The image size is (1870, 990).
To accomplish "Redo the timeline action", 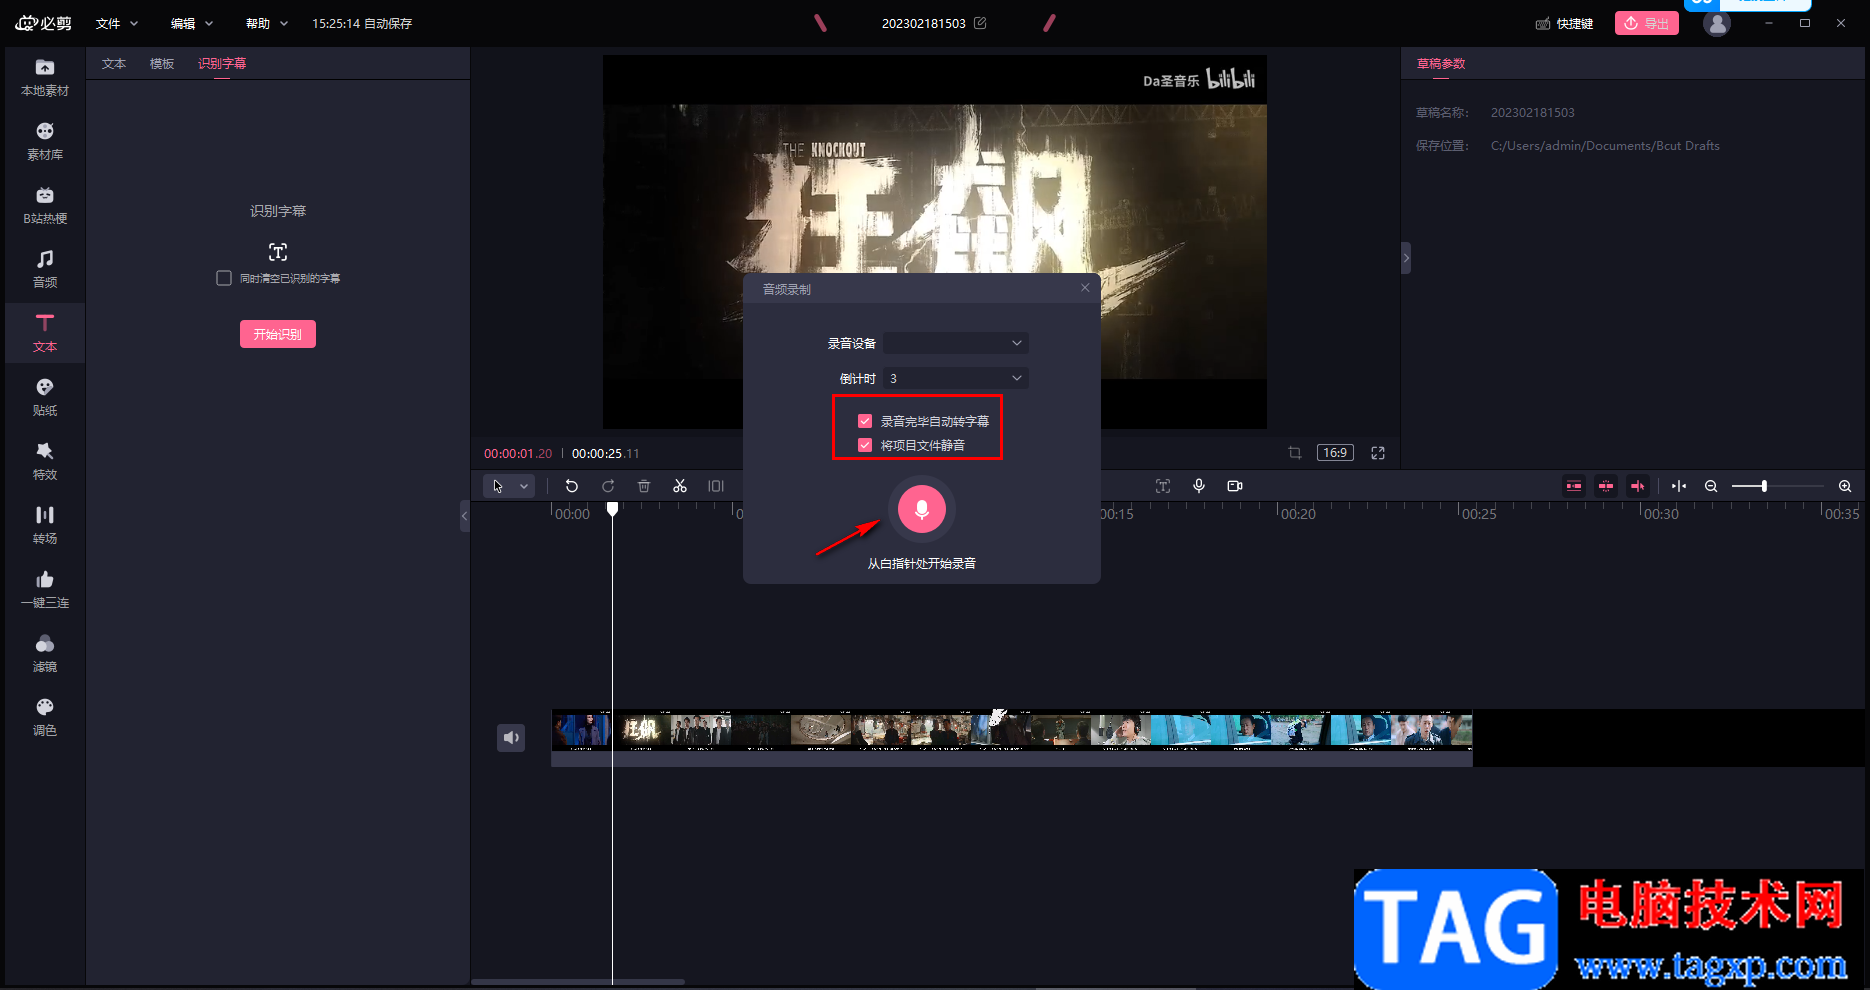I will pos(608,486).
